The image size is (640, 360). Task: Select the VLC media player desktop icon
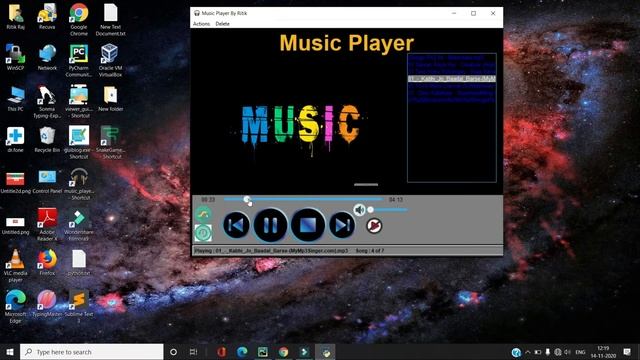[16, 266]
